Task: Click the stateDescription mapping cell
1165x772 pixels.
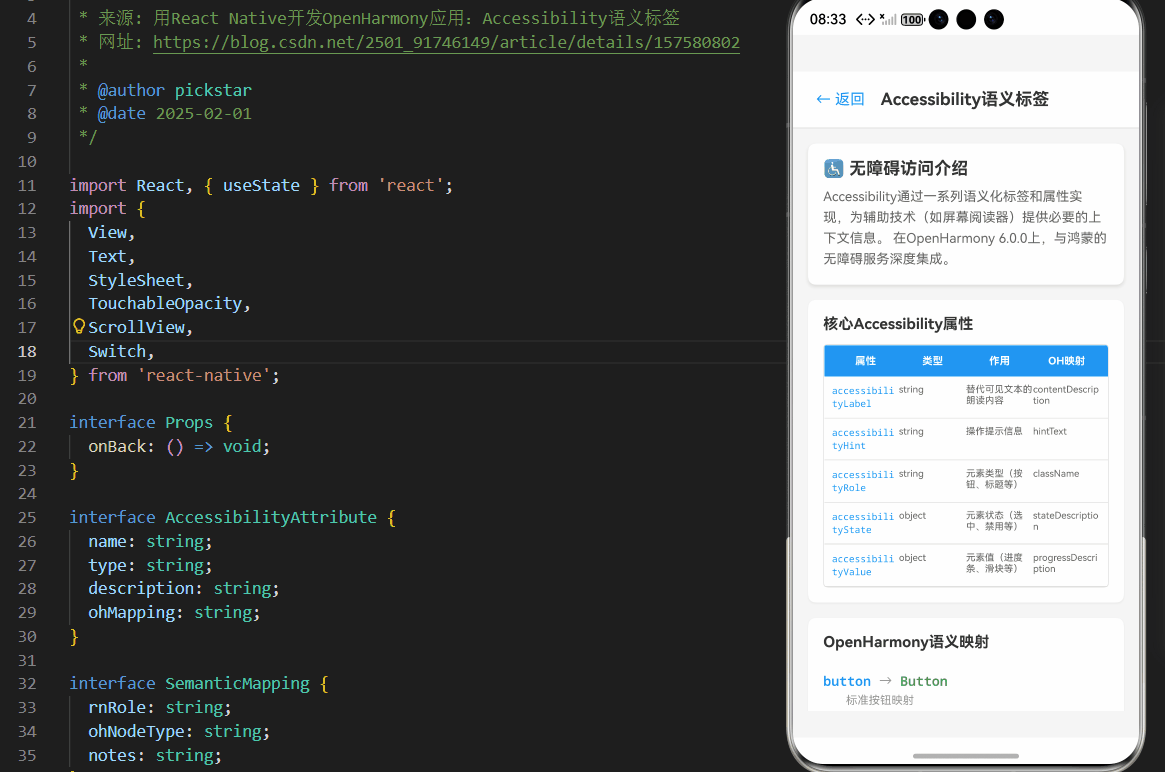Action: pos(1065,521)
